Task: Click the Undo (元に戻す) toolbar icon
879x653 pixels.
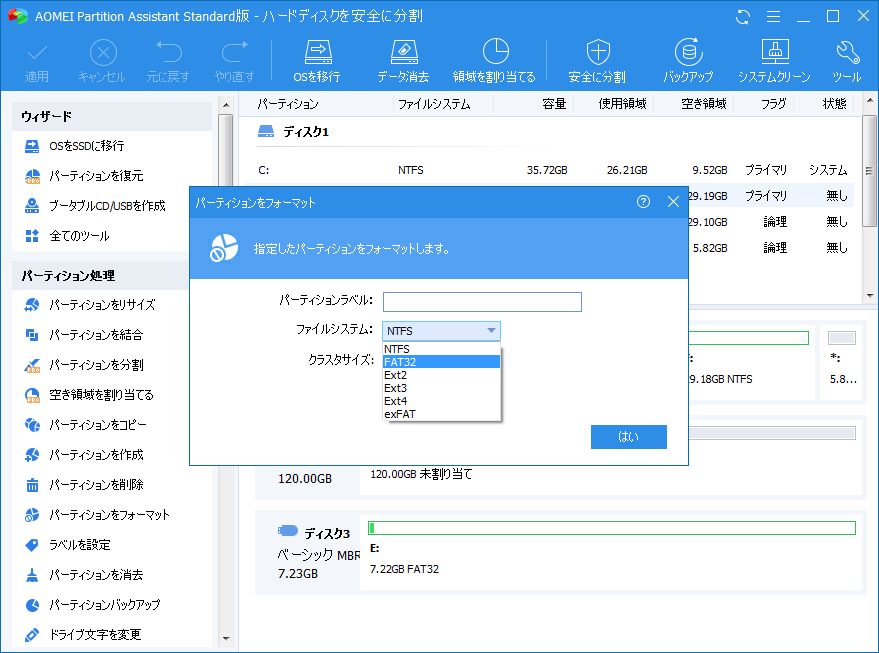Action: click(169, 52)
